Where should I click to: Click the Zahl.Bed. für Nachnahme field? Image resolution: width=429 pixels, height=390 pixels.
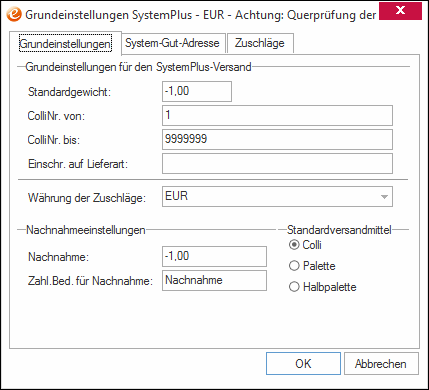(214, 280)
